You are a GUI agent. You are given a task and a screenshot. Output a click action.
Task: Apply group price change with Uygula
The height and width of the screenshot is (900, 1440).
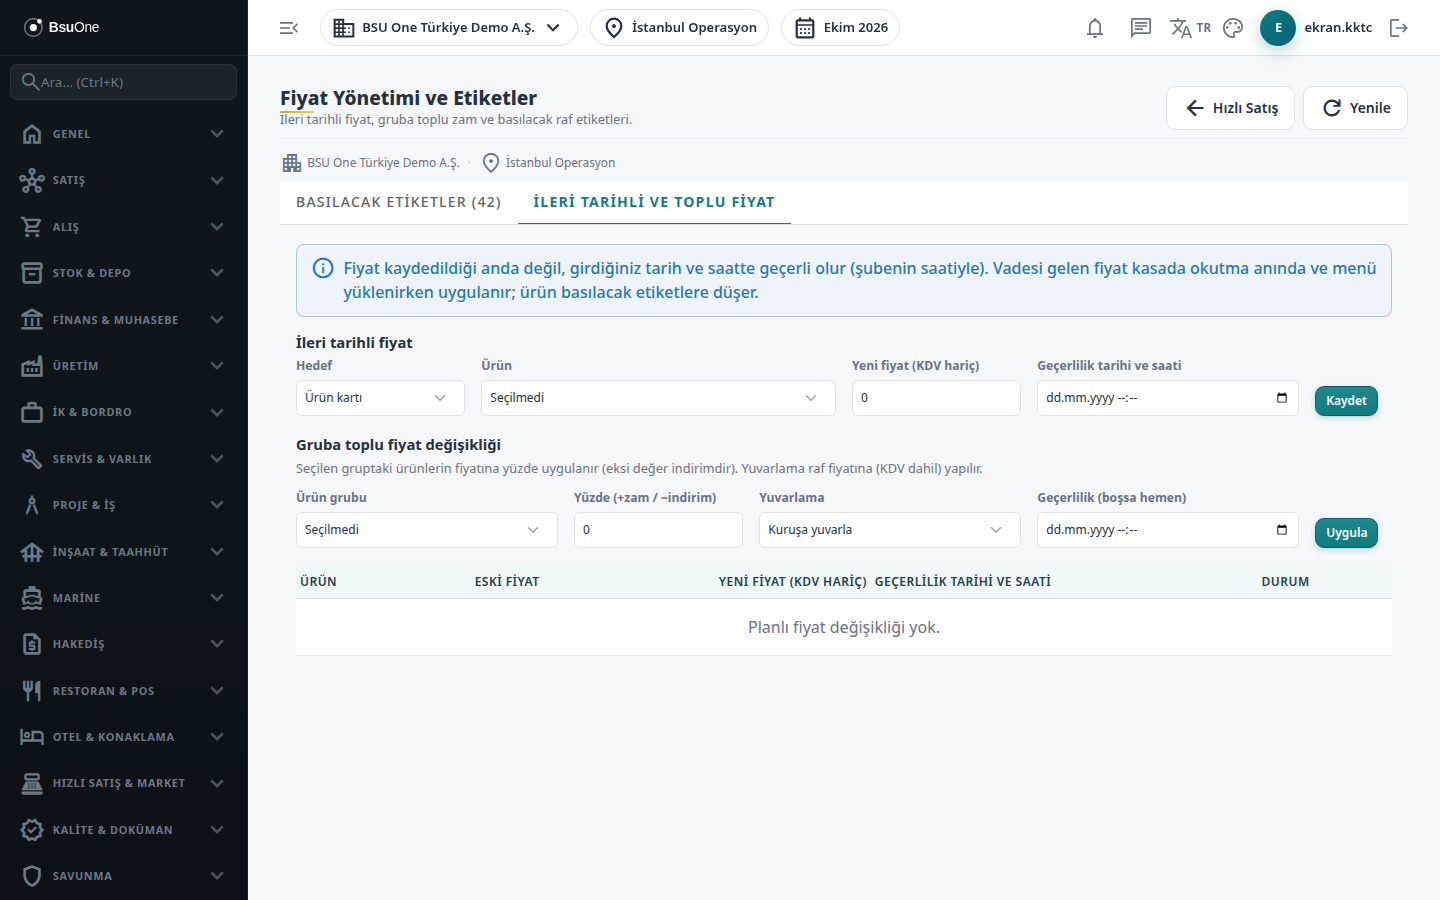click(x=1346, y=533)
